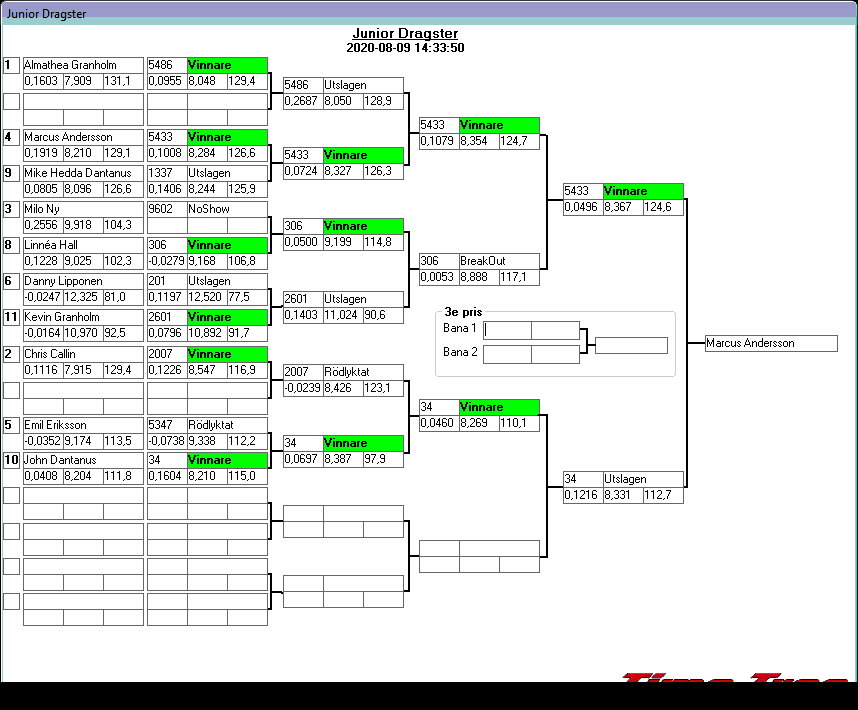Select seed number 1 box

[x=11, y=65]
